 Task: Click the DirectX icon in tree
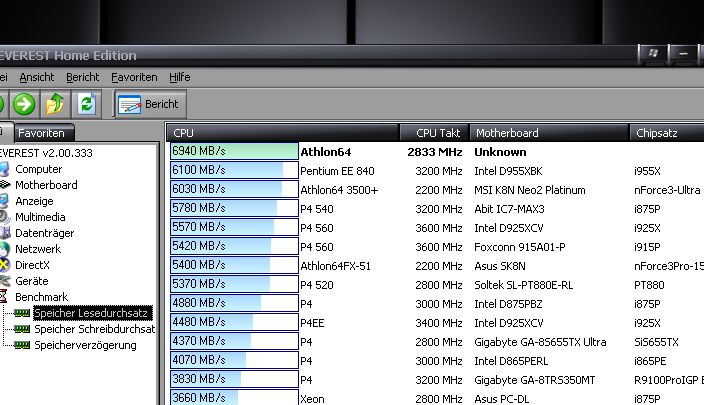[x=4, y=265]
